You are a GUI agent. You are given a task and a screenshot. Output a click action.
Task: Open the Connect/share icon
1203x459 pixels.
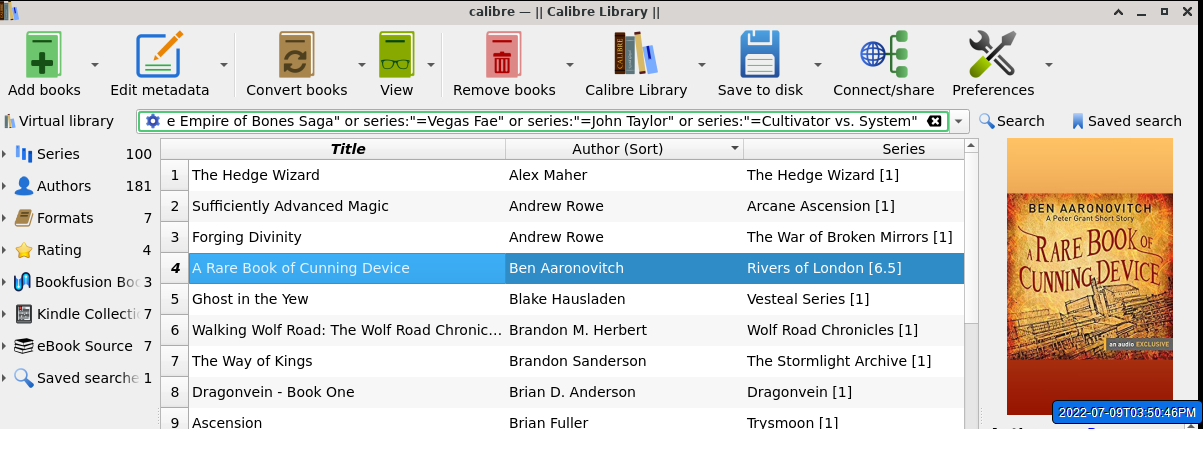coord(883,54)
